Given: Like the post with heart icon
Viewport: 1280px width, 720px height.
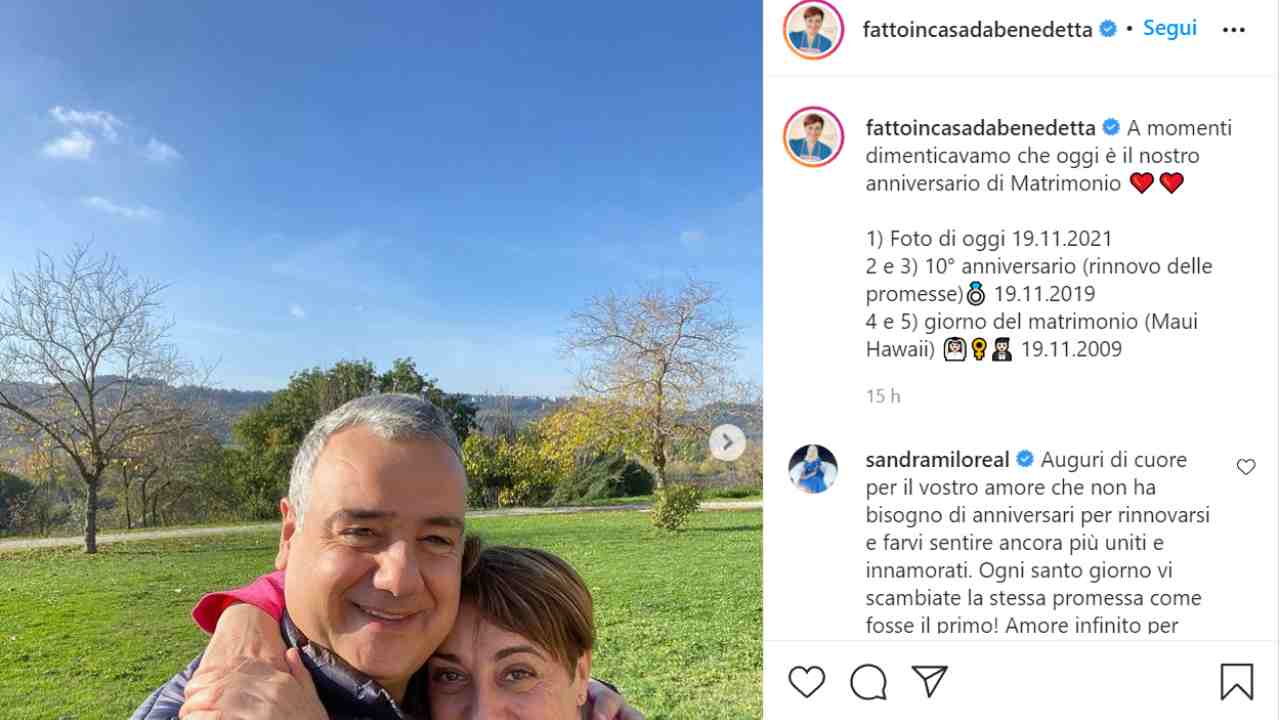Looking at the screenshot, I should click(806, 682).
